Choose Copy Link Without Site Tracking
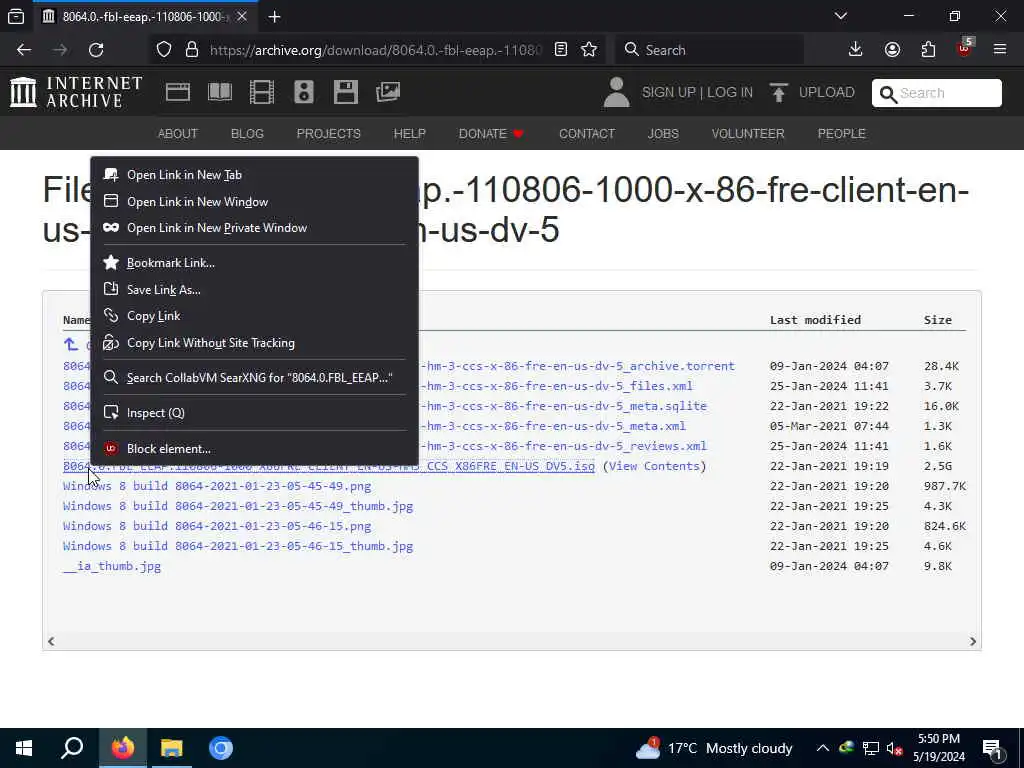This screenshot has height=768, width=1024. coord(254,343)
